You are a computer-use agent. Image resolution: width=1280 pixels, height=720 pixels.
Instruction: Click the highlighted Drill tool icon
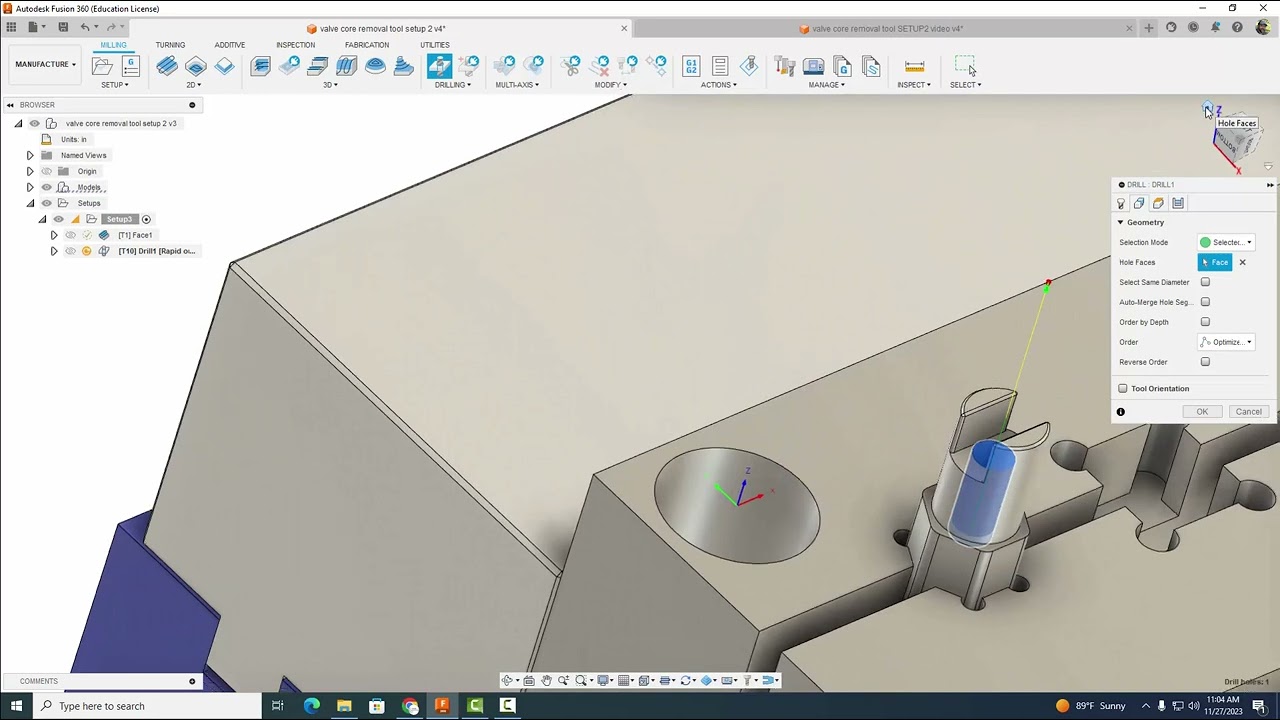click(x=439, y=66)
